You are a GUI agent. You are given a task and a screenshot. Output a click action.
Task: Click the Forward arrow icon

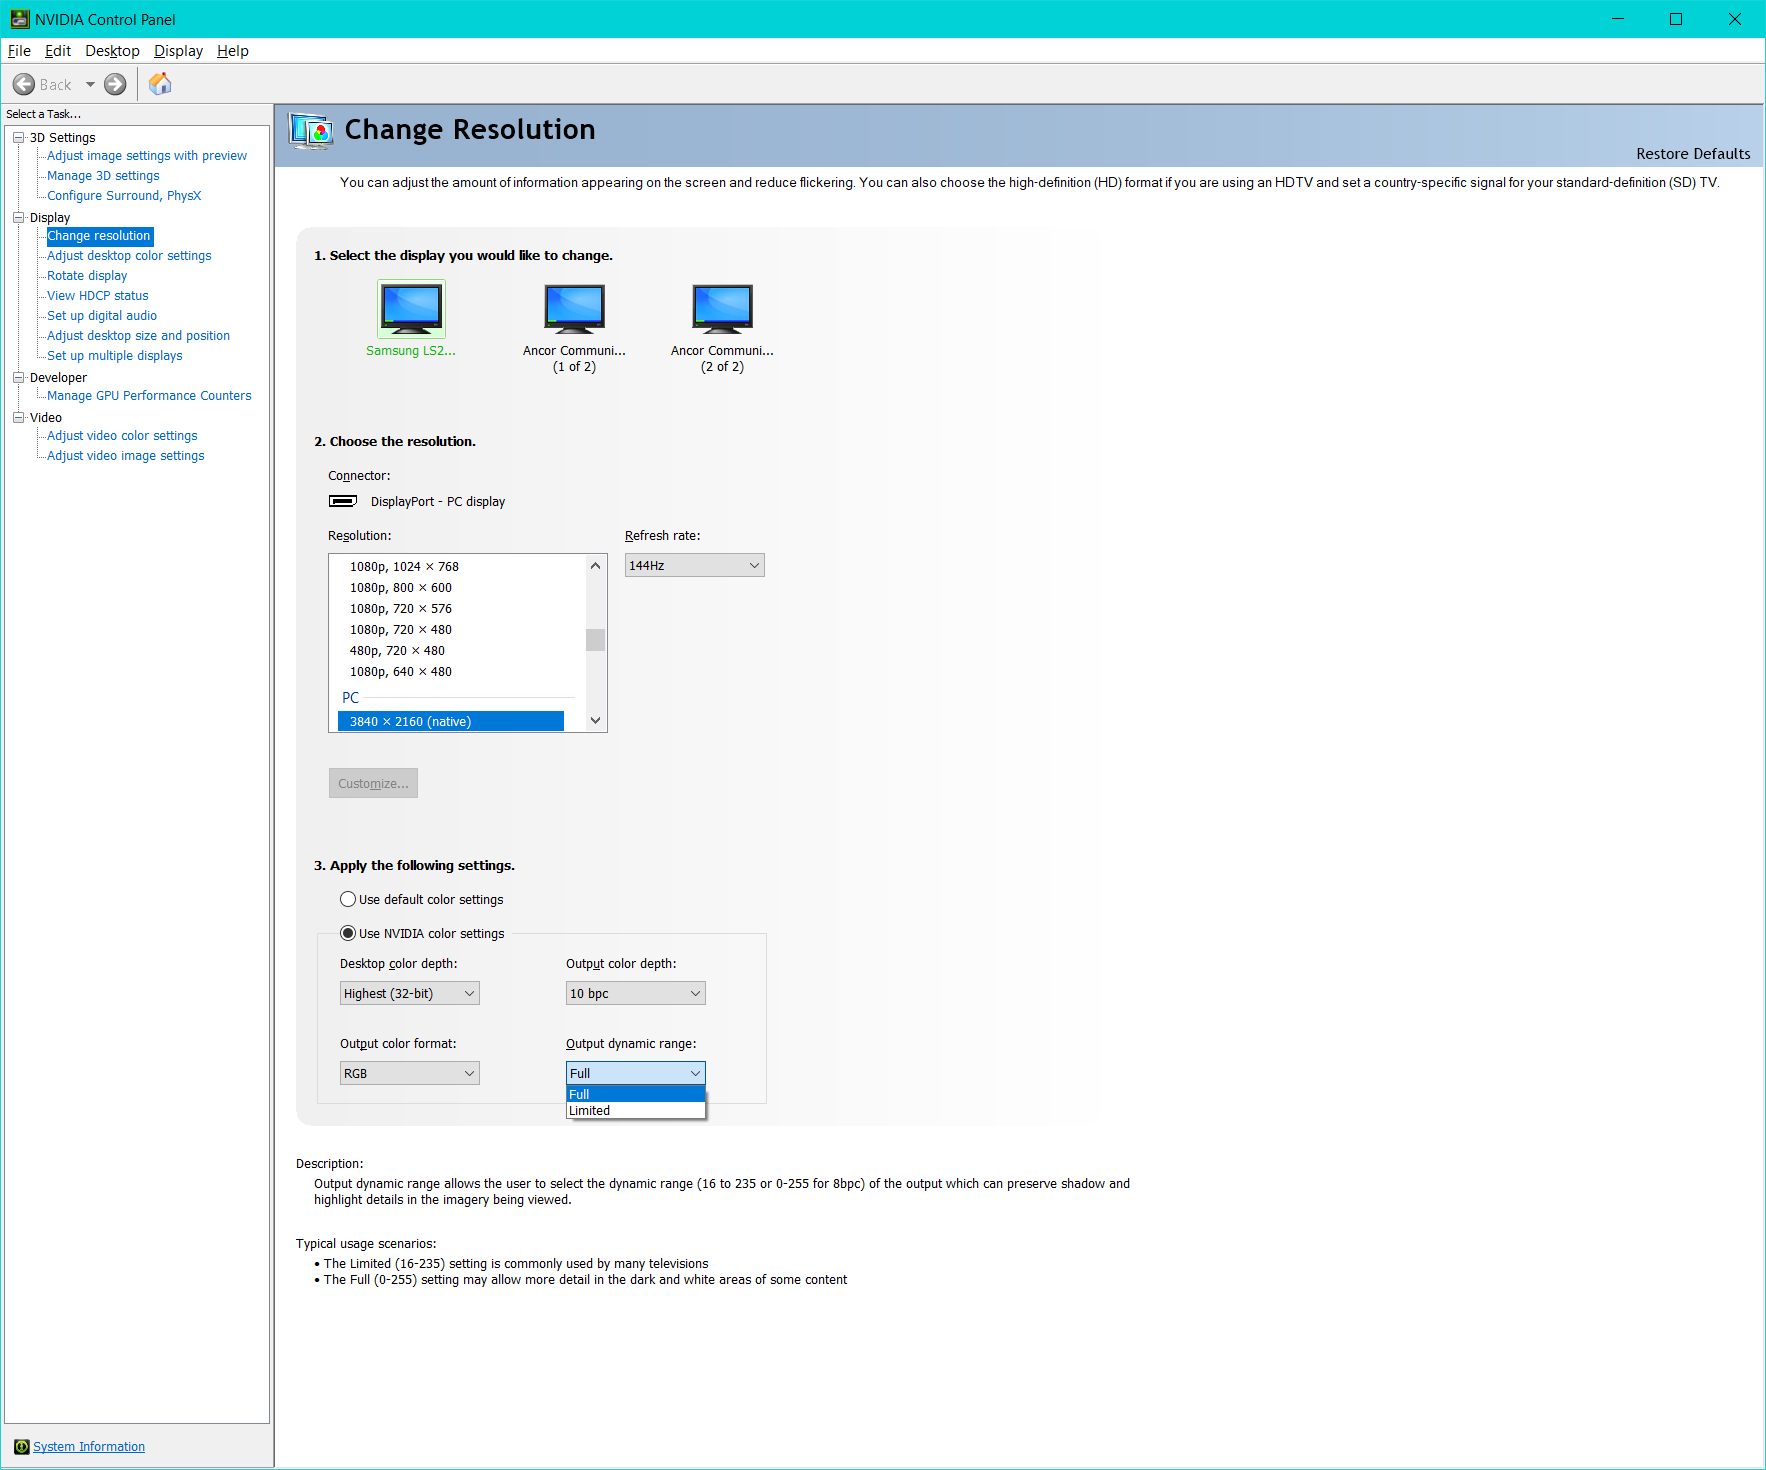[x=116, y=85]
